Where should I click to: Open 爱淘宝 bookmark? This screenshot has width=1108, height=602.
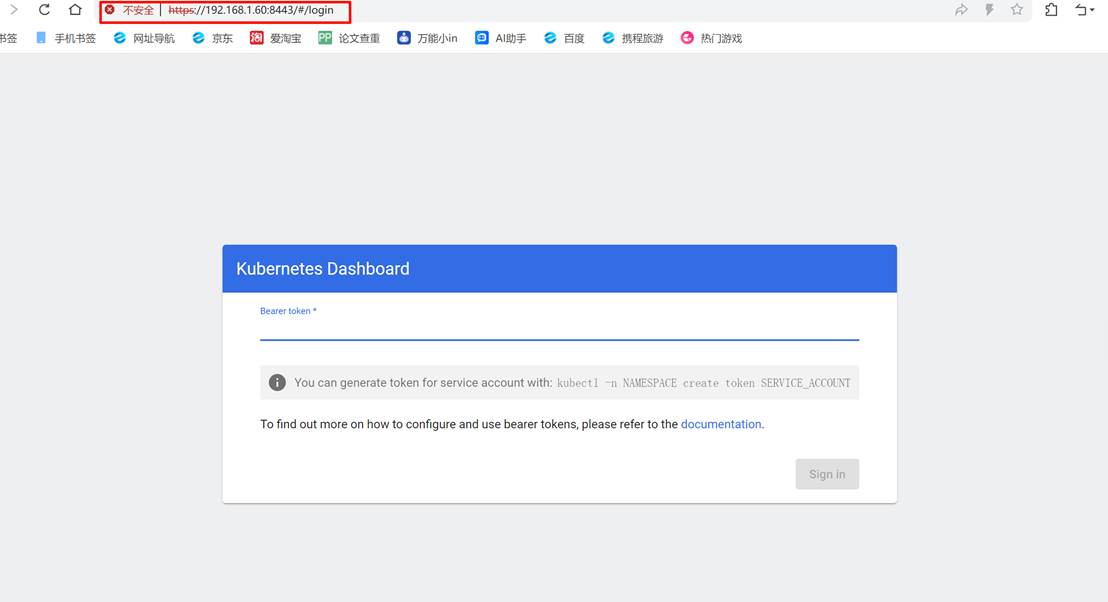tap(276, 38)
